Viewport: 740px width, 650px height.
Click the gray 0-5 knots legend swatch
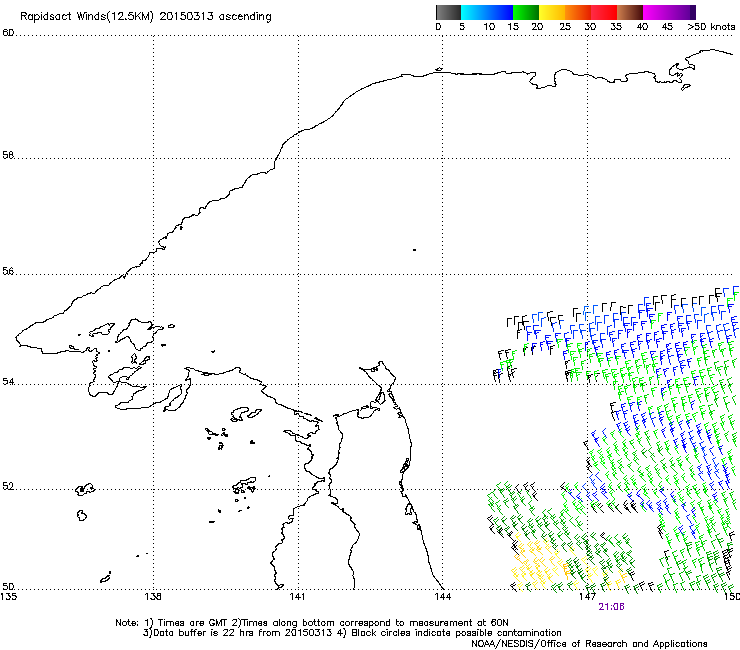click(x=448, y=12)
